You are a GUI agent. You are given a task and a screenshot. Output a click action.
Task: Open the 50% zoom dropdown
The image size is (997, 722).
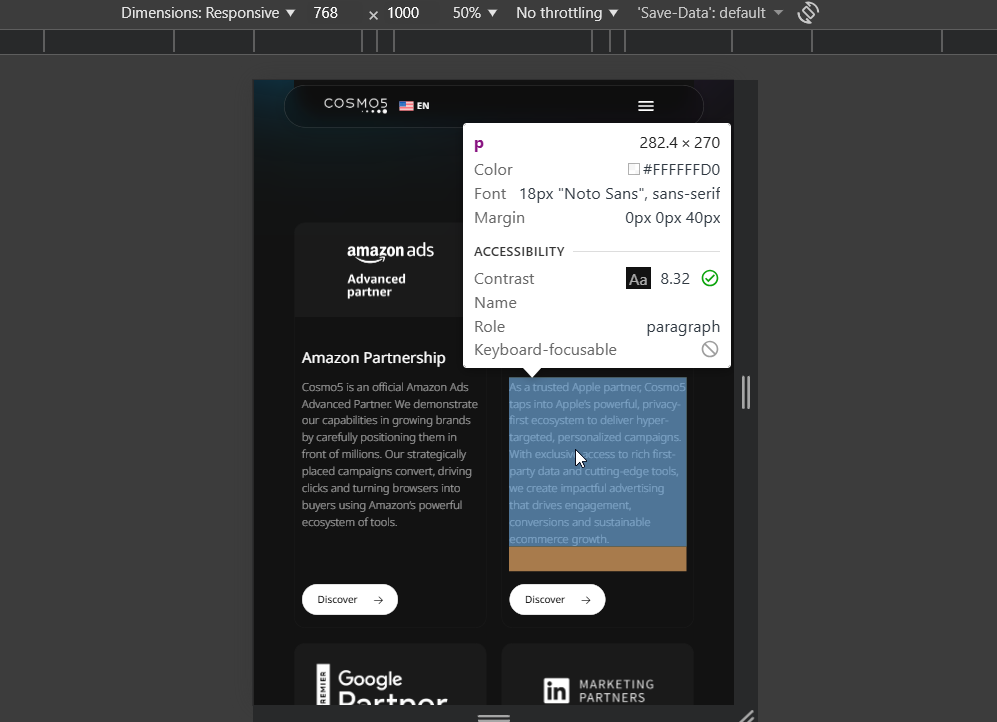(x=474, y=13)
